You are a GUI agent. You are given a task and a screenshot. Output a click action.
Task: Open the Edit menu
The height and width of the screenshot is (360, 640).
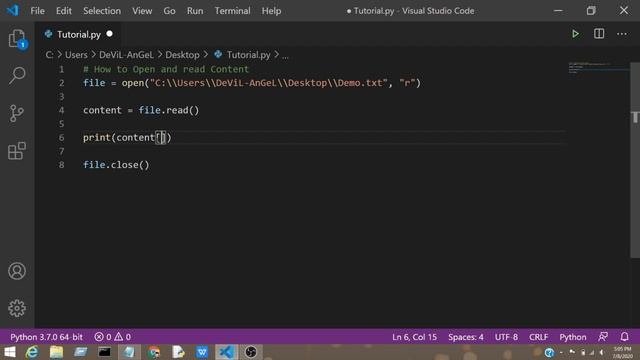coord(64,11)
